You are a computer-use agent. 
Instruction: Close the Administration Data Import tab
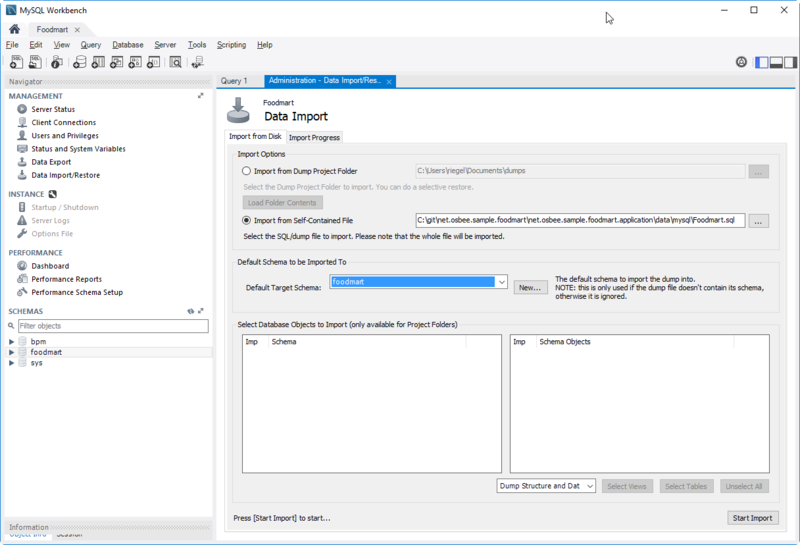click(x=389, y=82)
